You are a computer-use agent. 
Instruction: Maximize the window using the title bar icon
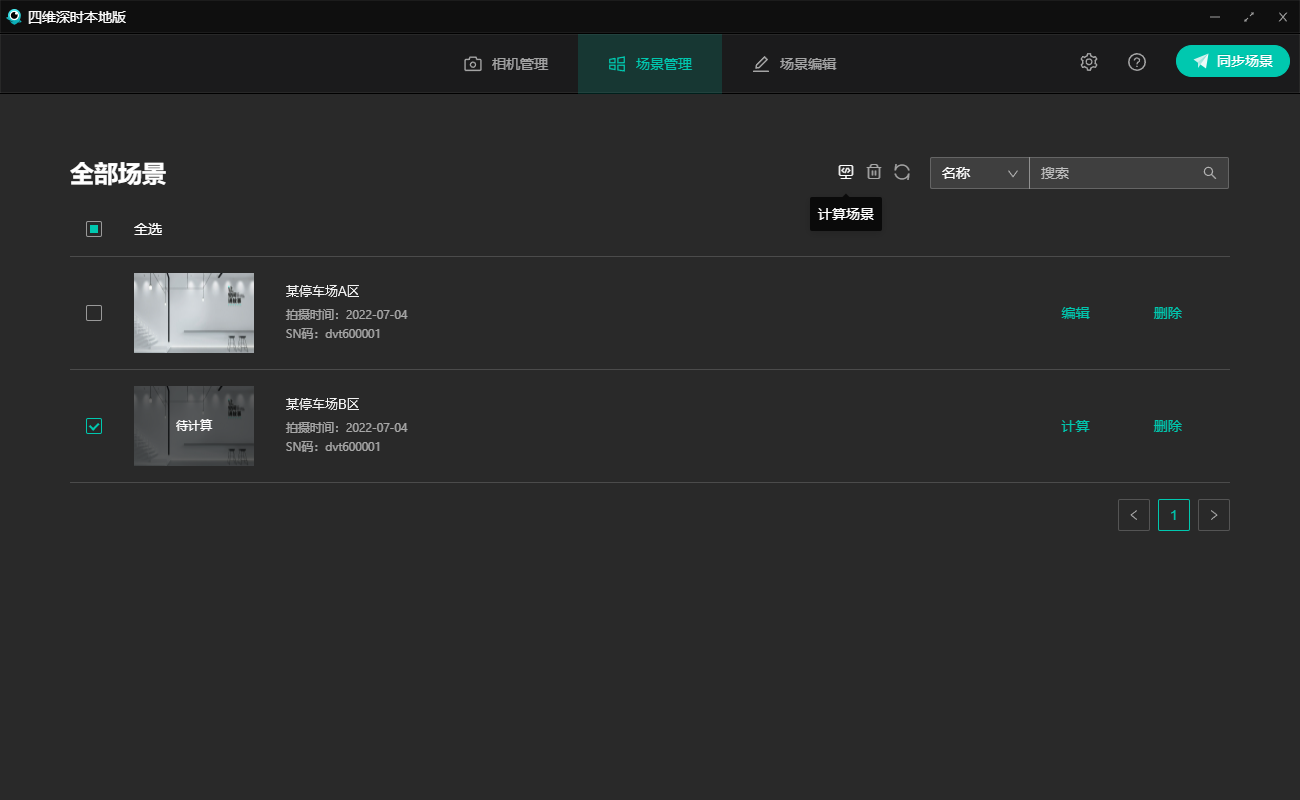1249,17
